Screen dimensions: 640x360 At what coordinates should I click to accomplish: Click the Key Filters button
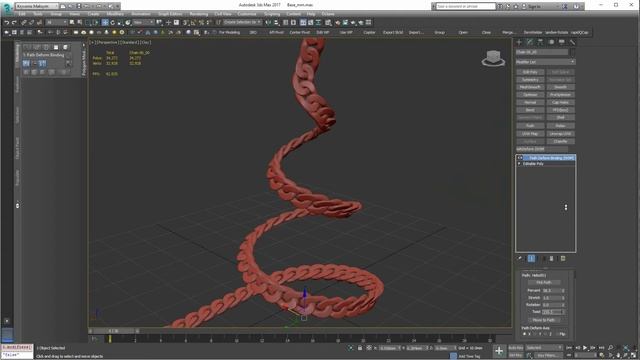(548, 356)
